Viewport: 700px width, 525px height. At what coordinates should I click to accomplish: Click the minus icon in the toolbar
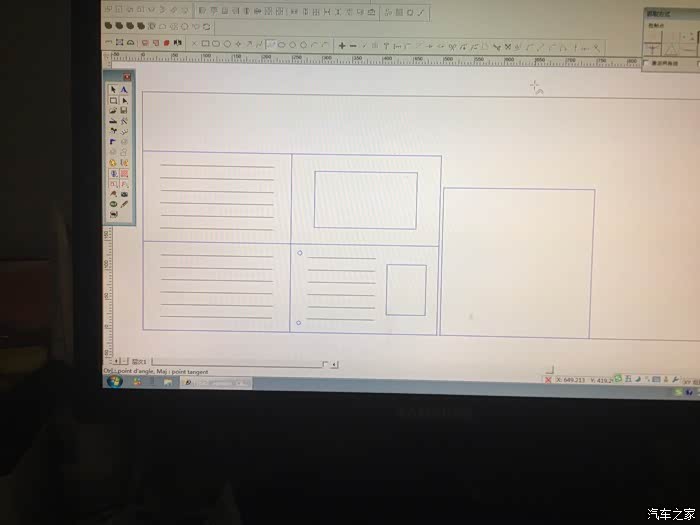(x=353, y=46)
